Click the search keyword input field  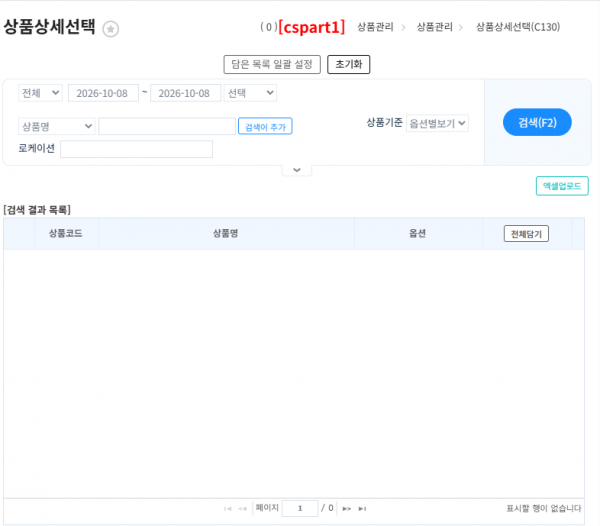click(167, 126)
